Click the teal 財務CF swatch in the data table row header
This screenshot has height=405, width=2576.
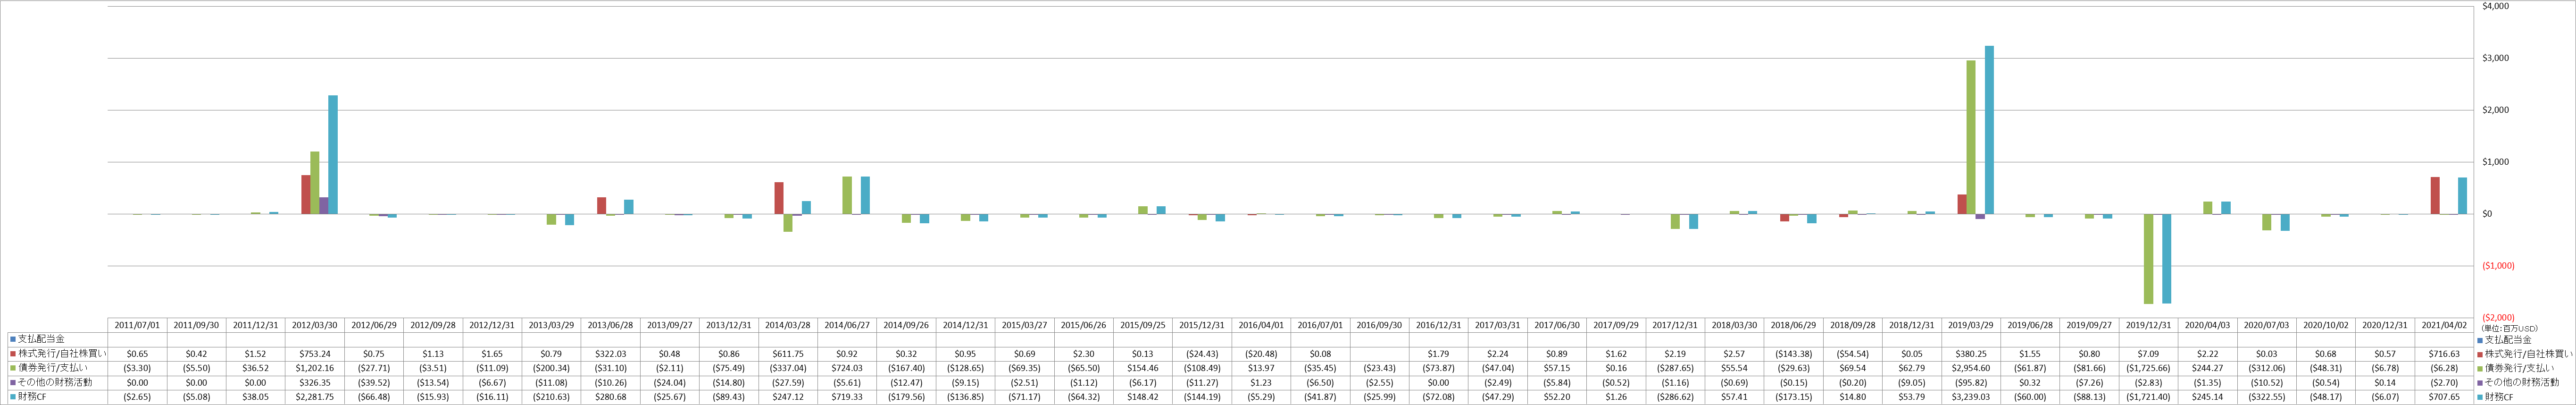[14, 397]
